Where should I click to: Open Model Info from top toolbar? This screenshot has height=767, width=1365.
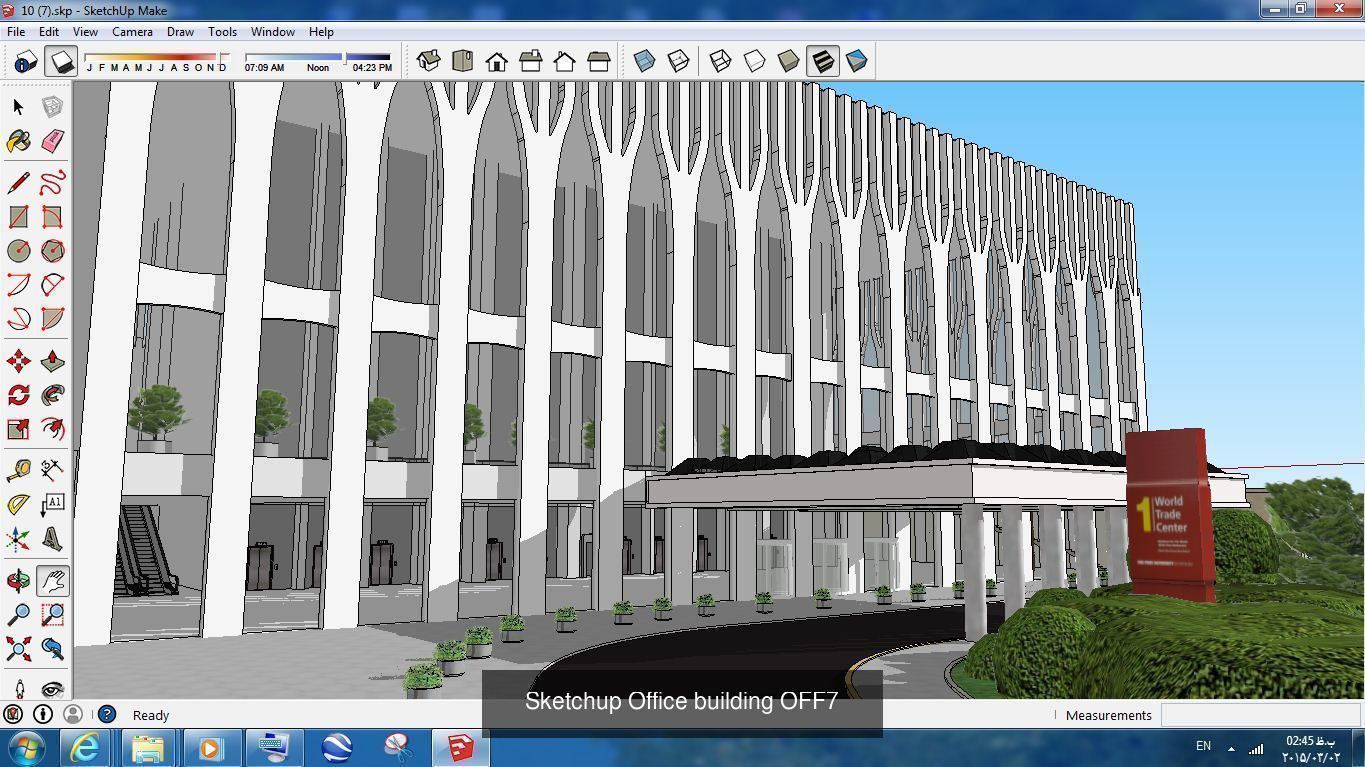(x=26, y=61)
